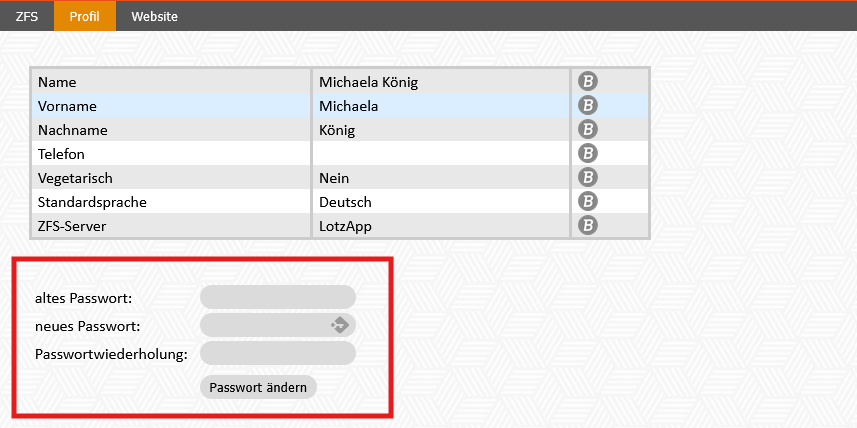
Task: Click the B edit icon for Standardsprache row
Action: (x=588, y=202)
